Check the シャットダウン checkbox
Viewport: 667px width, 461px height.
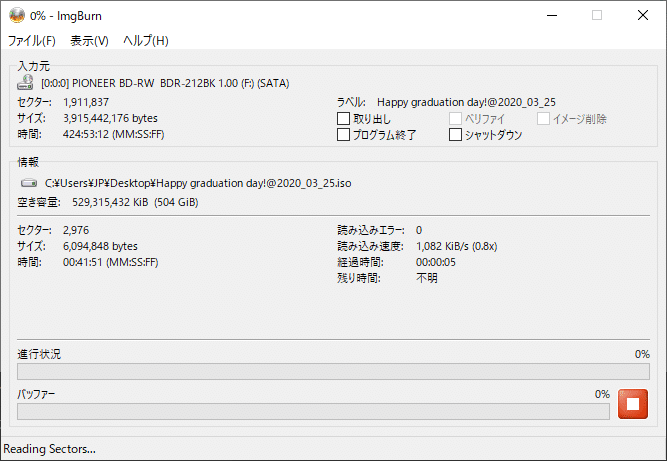pos(455,135)
